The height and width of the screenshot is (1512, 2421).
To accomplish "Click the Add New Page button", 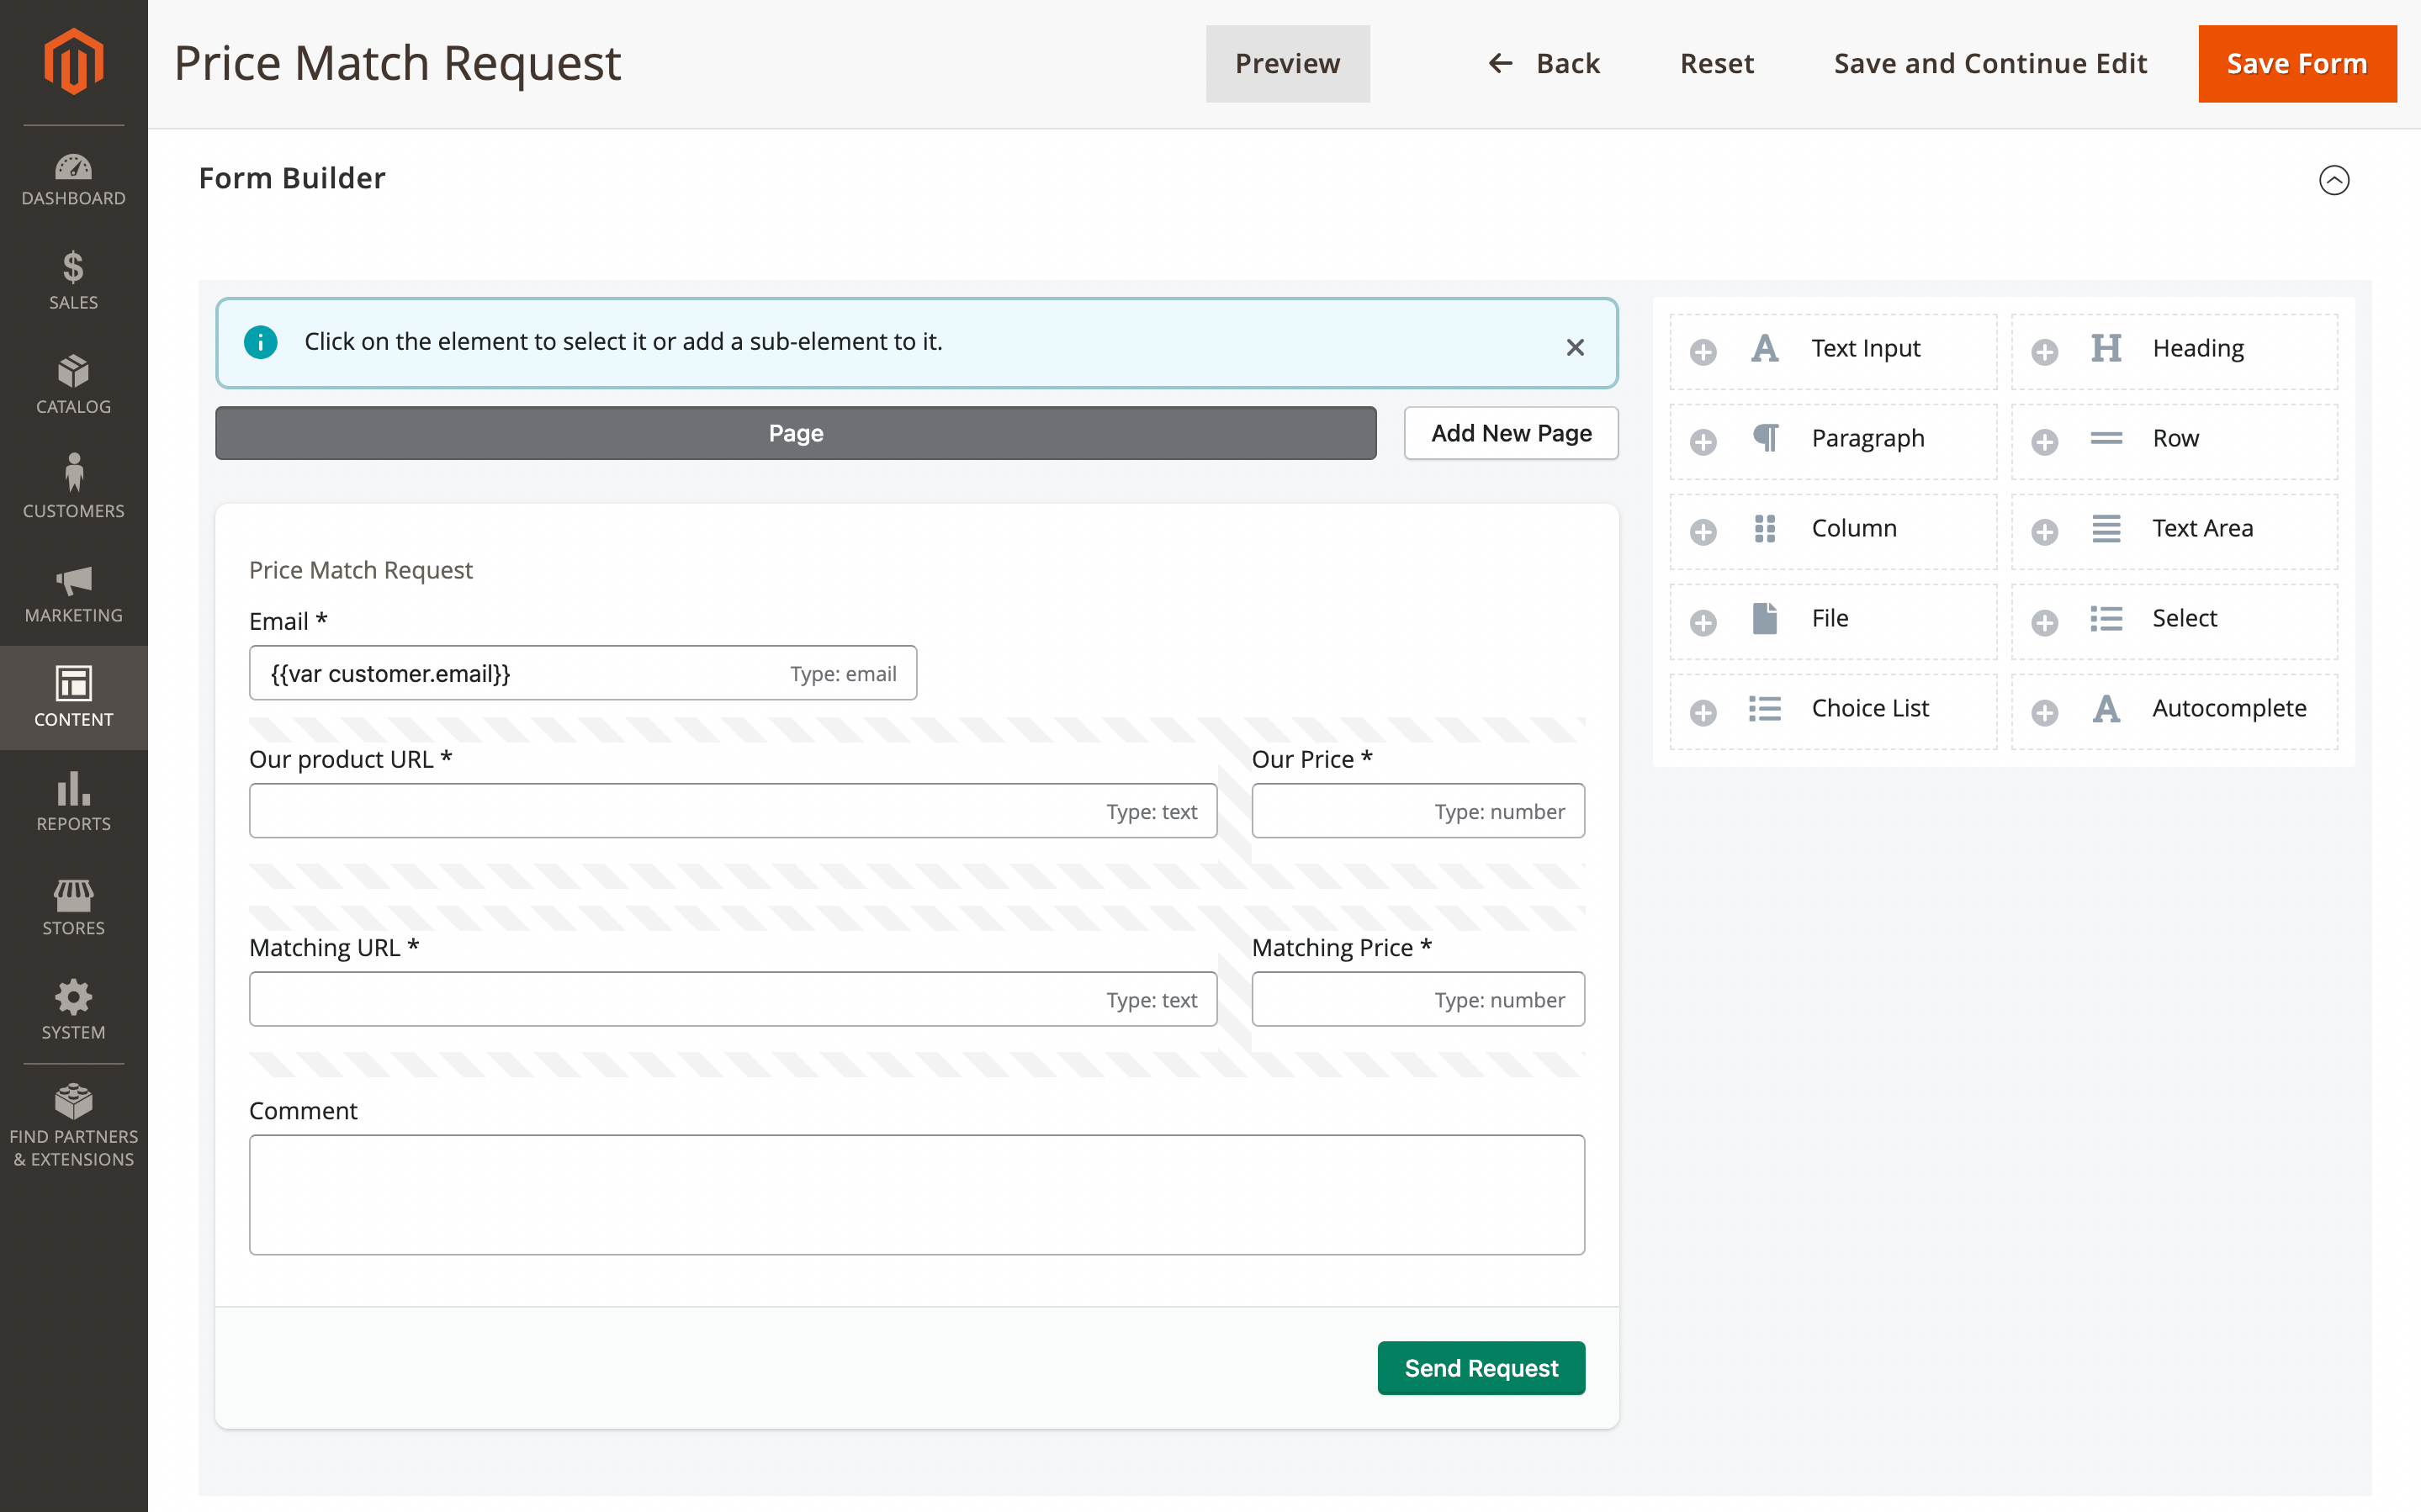I will coord(1510,433).
